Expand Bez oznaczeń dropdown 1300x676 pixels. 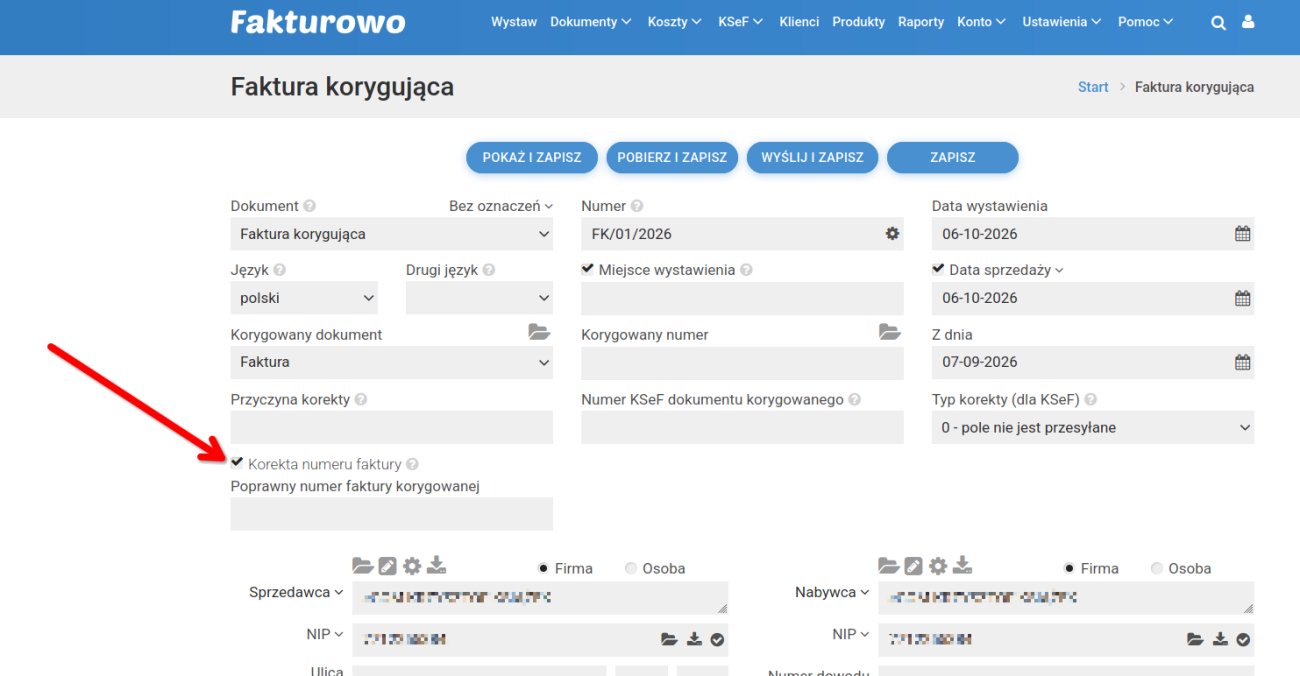(x=501, y=206)
